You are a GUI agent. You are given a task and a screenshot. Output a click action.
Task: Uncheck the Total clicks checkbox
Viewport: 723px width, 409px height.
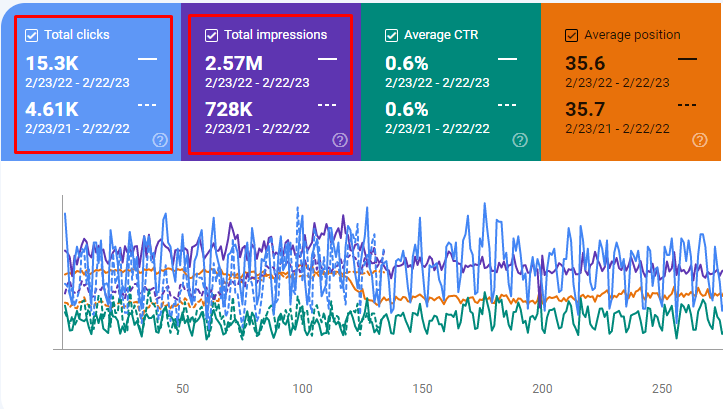coord(32,35)
